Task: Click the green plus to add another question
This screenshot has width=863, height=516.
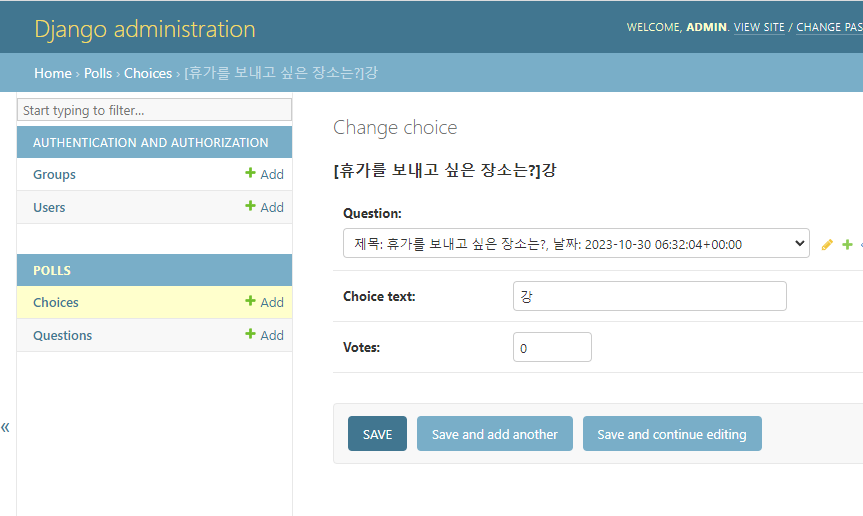Action: tap(847, 244)
